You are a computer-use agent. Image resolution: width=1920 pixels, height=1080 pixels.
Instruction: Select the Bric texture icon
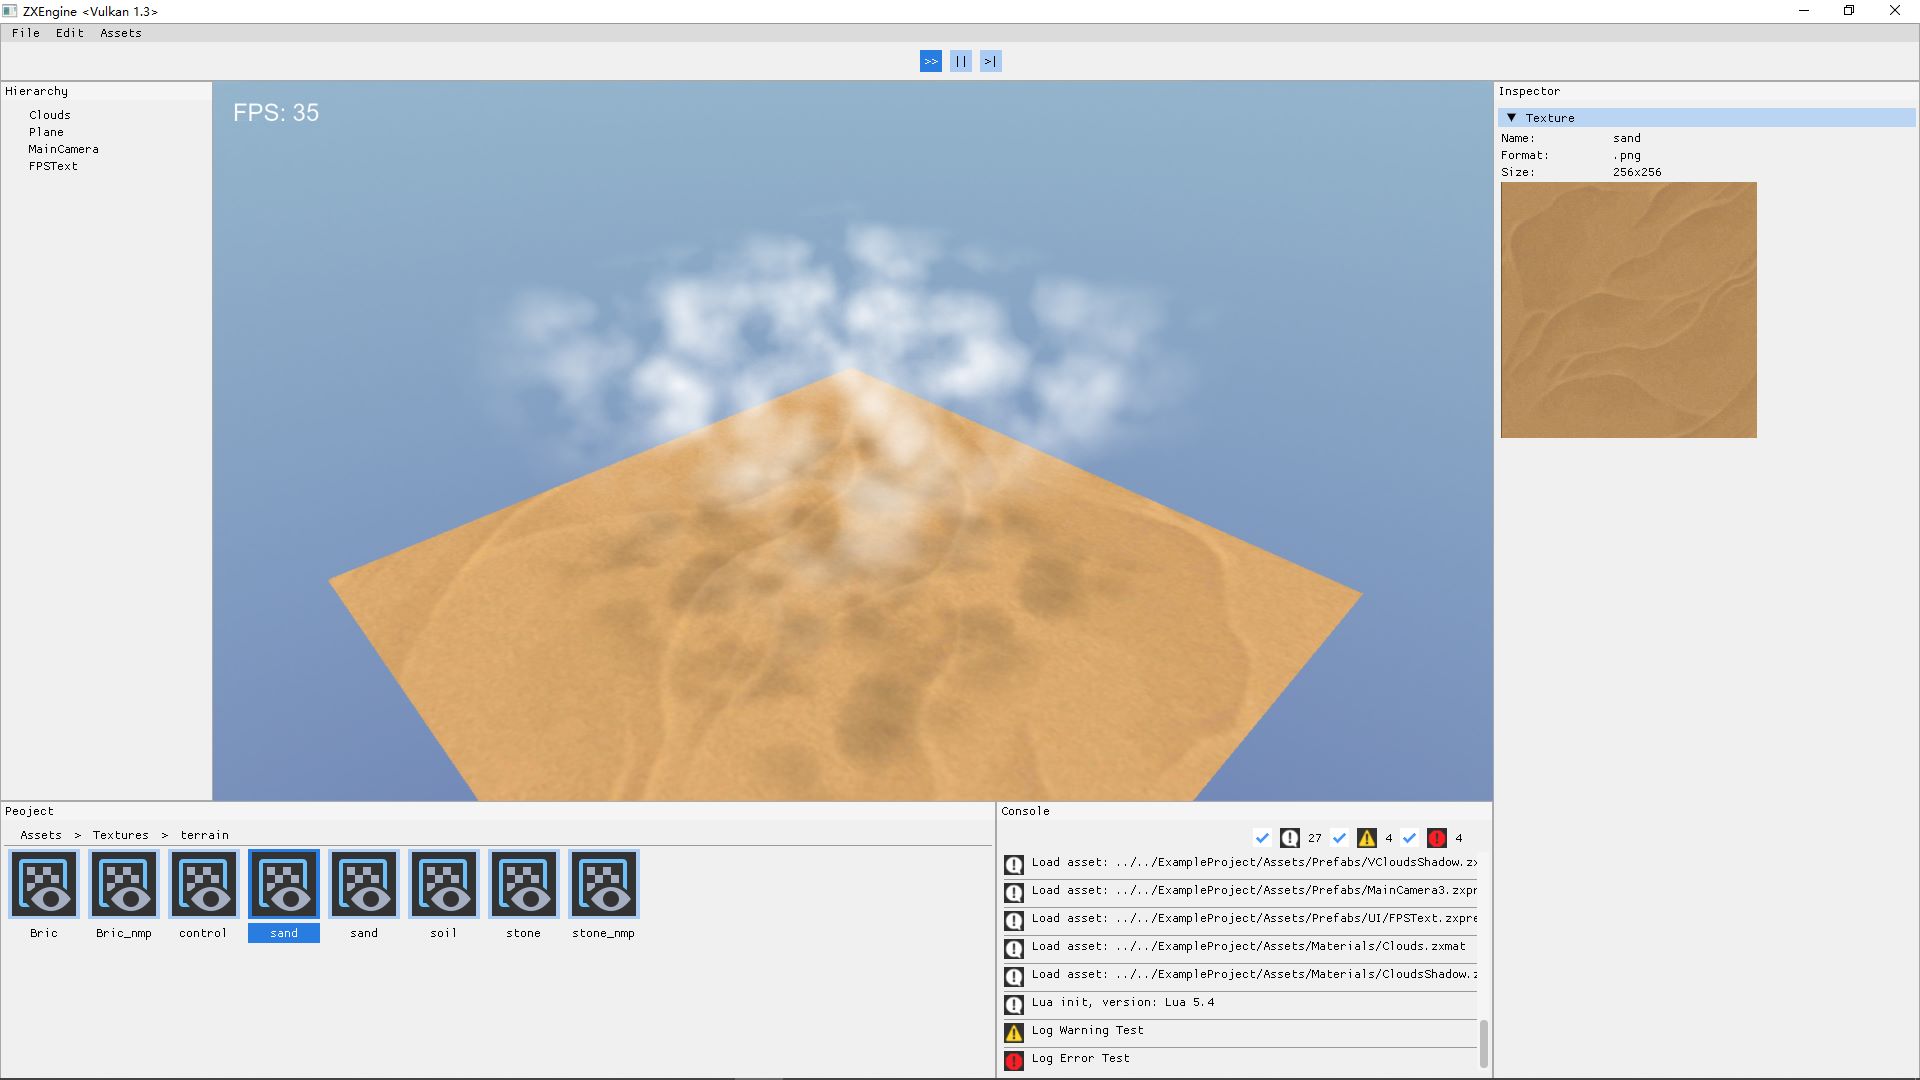(x=44, y=884)
